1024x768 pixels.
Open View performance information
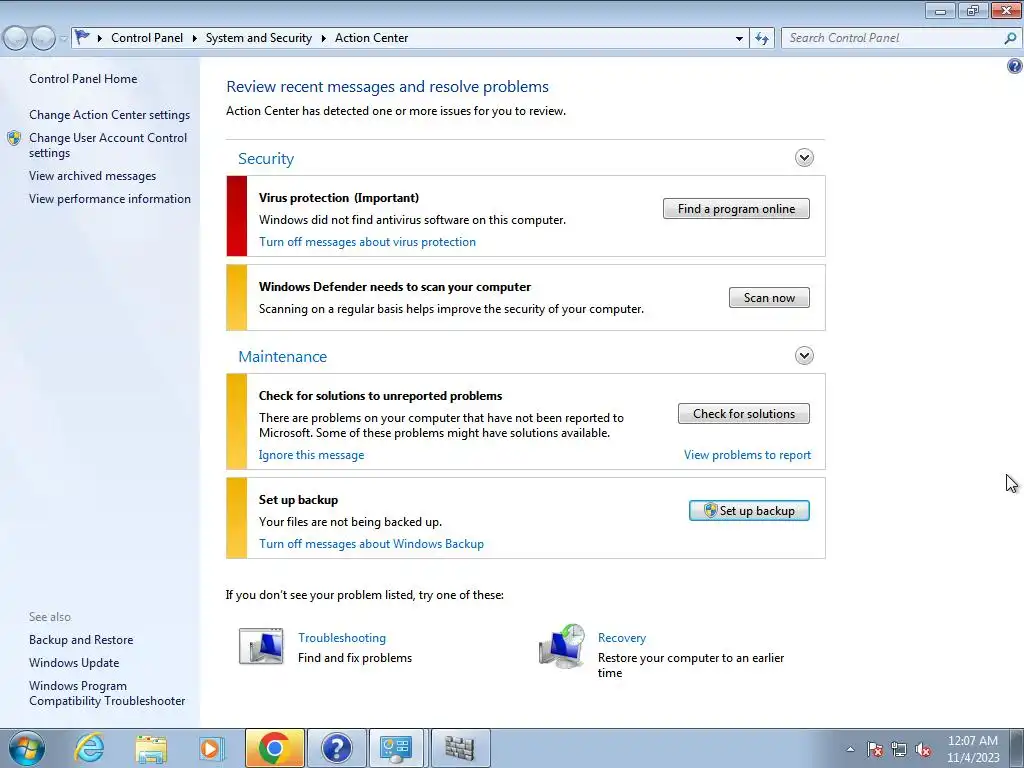click(x=110, y=199)
